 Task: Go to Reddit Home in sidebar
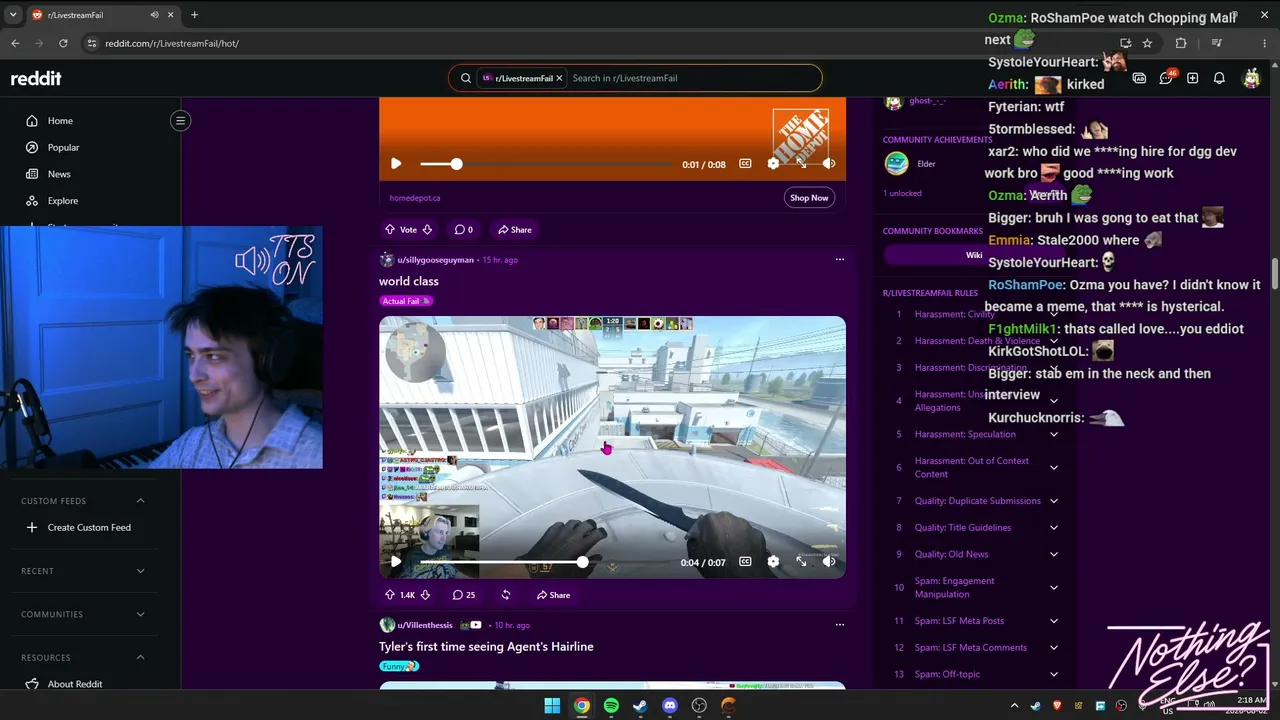60,121
